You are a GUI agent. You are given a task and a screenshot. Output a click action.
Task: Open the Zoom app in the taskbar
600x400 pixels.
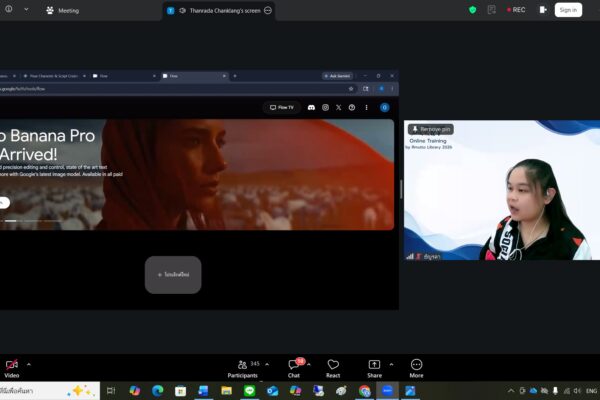pos(387,391)
